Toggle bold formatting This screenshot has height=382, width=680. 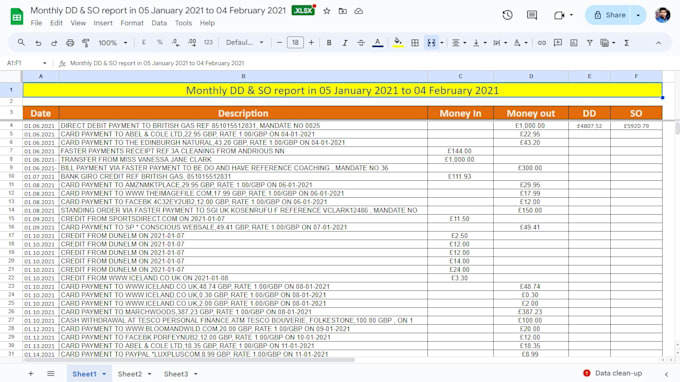329,43
